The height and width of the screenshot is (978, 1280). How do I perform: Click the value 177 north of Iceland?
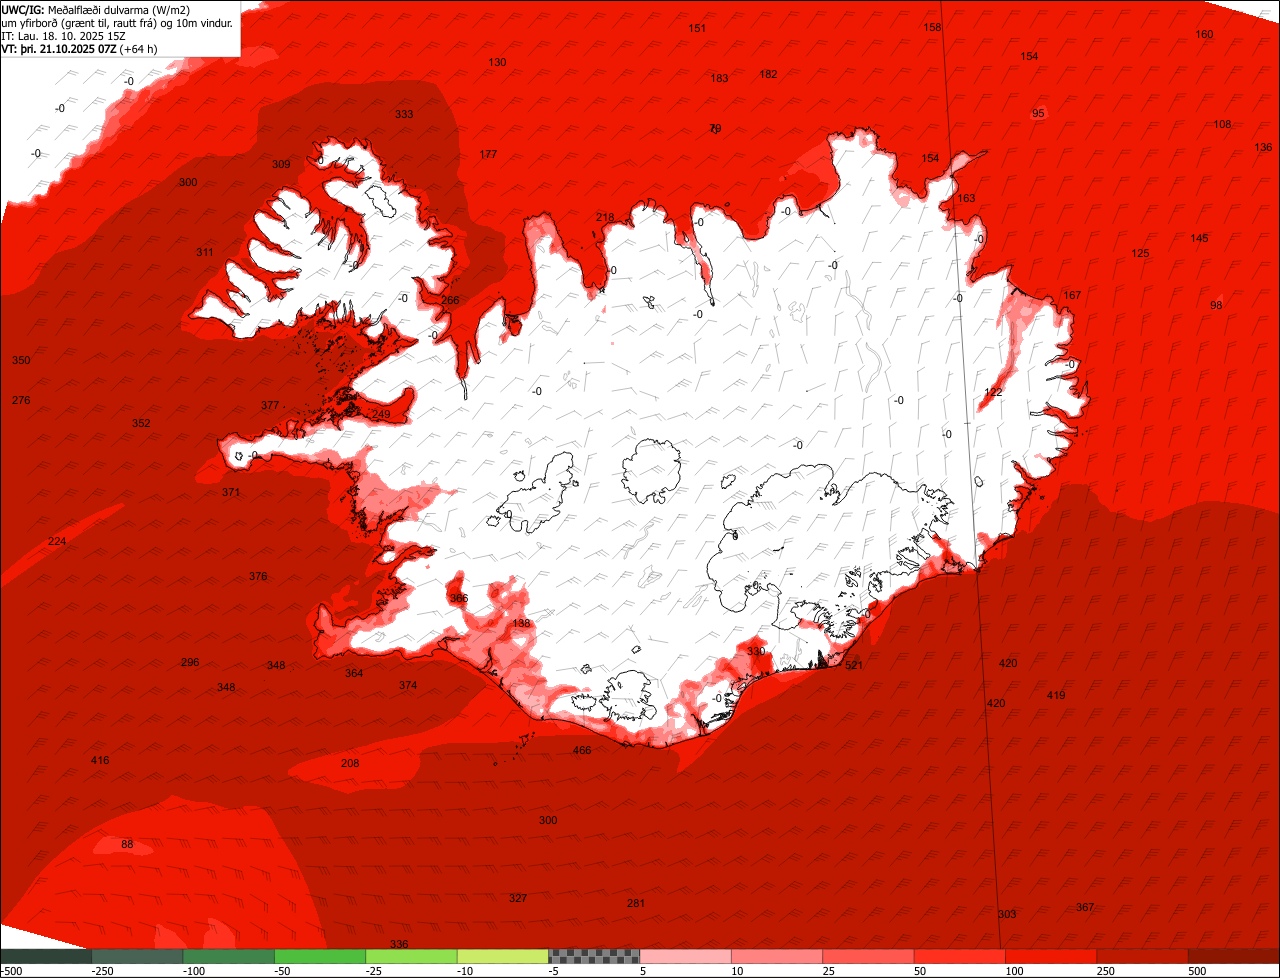488,155
